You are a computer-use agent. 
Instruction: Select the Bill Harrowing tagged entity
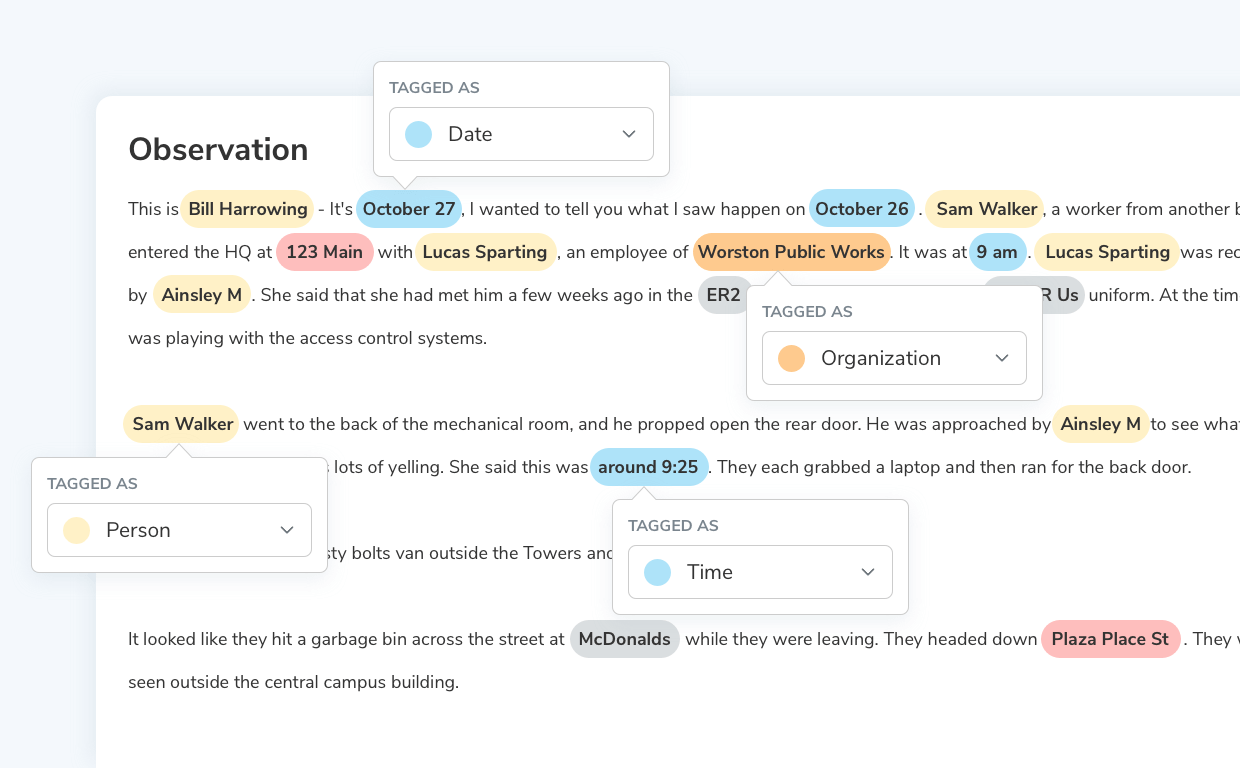[247, 209]
